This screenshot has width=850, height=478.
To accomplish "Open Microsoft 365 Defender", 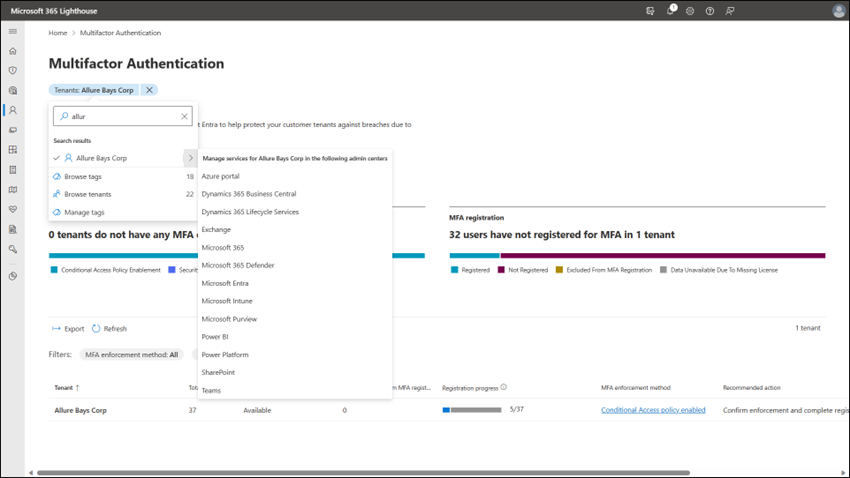I will 238,266.
